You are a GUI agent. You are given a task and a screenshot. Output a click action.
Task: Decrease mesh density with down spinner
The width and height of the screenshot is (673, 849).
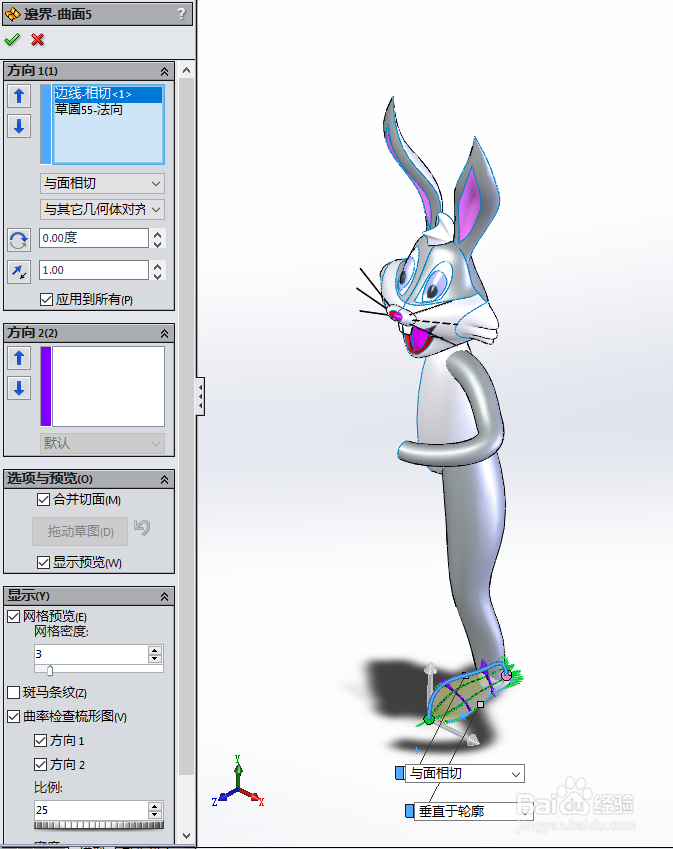[155, 658]
